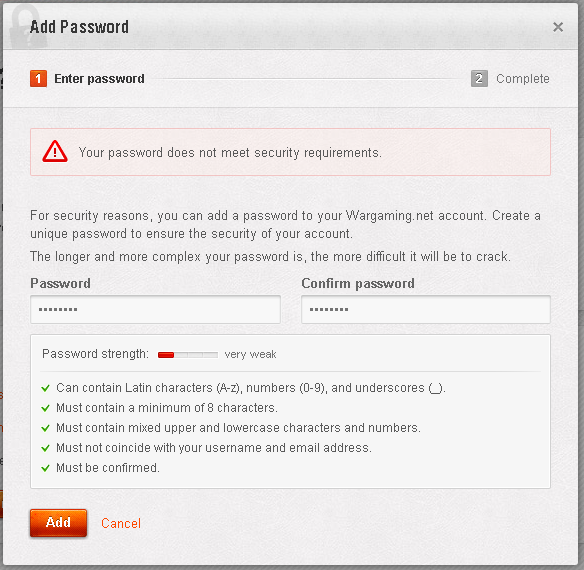Click the step 2 gray number badge
The height and width of the screenshot is (570, 584).
pos(479,79)
